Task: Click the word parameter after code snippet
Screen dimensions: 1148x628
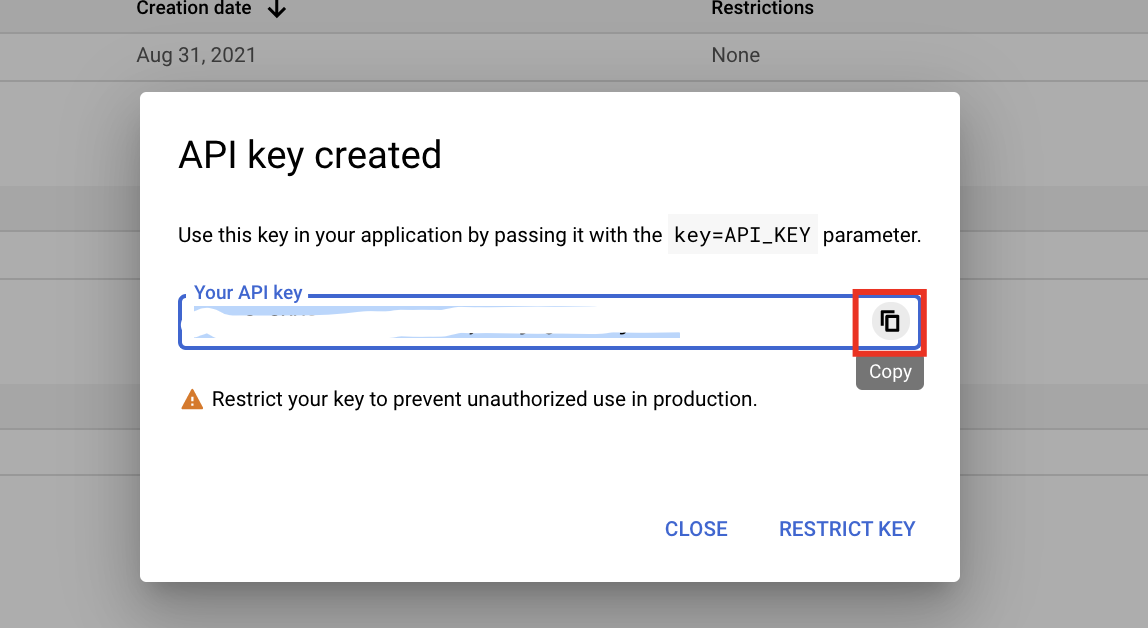Action: coord(871,236)
